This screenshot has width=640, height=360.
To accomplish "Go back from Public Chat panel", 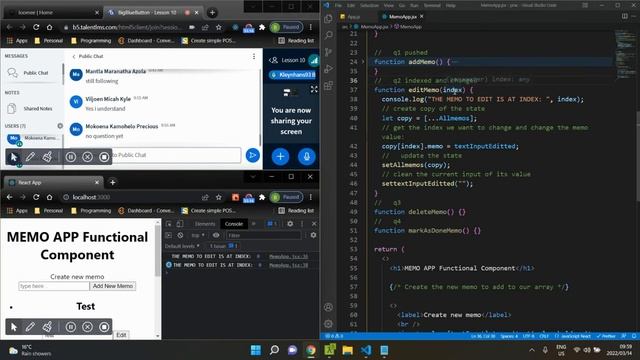I will [x=74, y=56].
